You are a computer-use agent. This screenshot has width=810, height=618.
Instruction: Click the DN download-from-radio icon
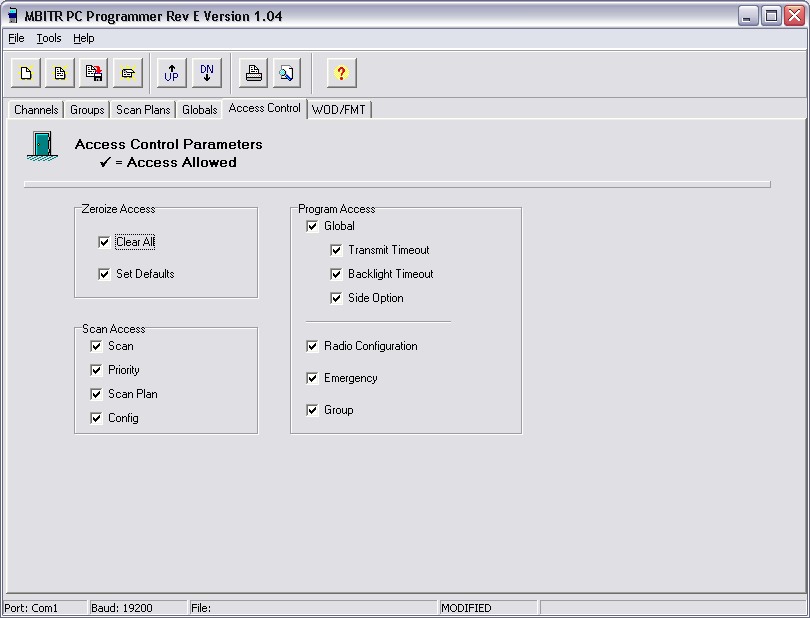click(x=206, y=73)
